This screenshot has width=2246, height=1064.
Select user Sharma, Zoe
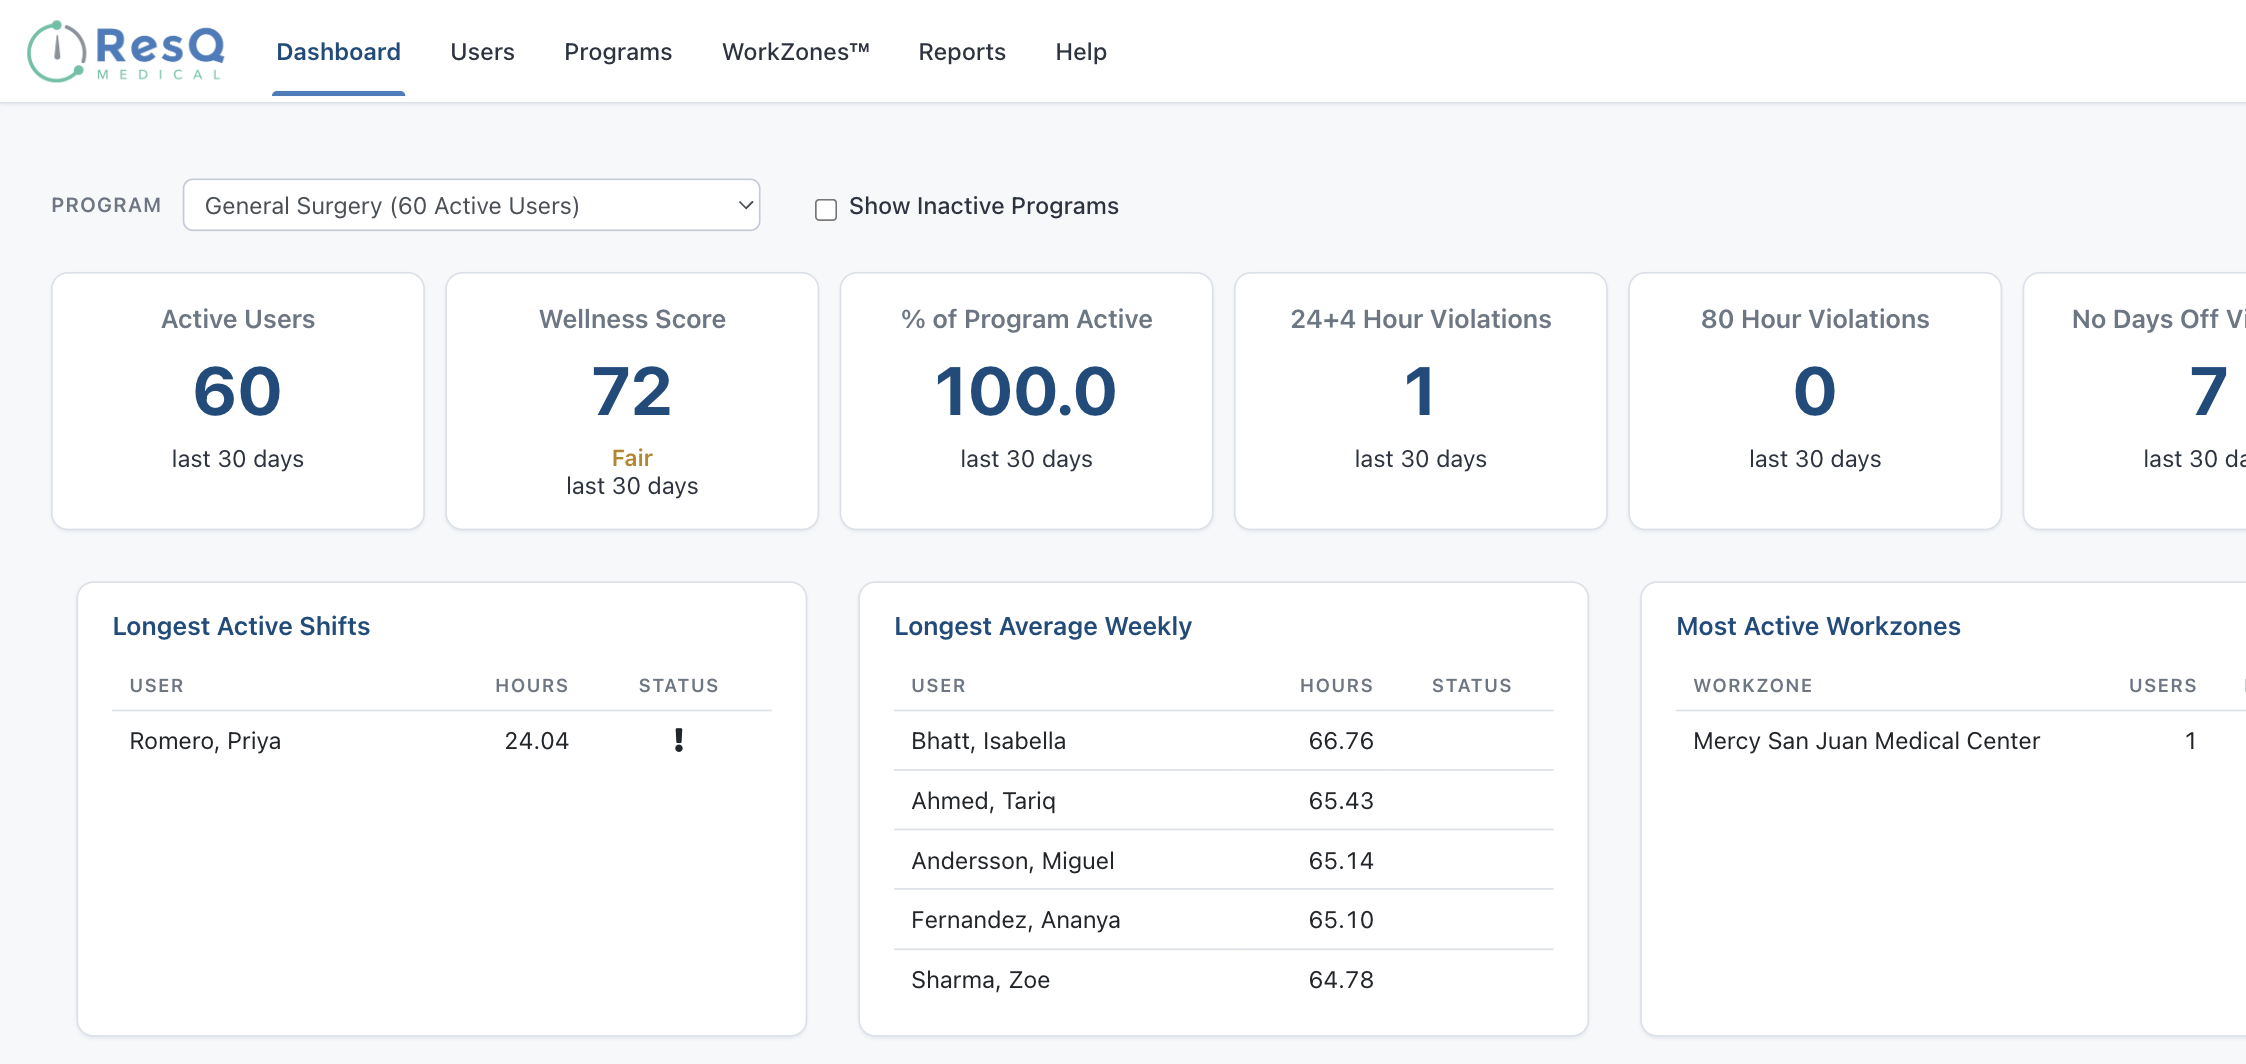[x=980, y=980]
